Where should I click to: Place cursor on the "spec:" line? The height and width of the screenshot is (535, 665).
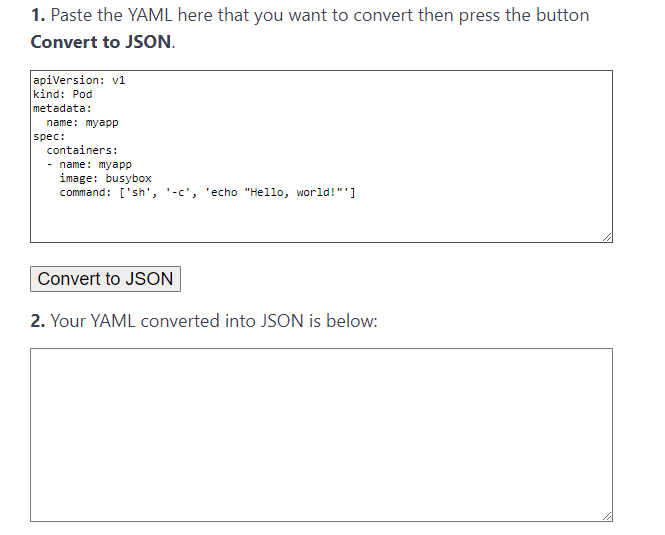[x=49, y=136]
